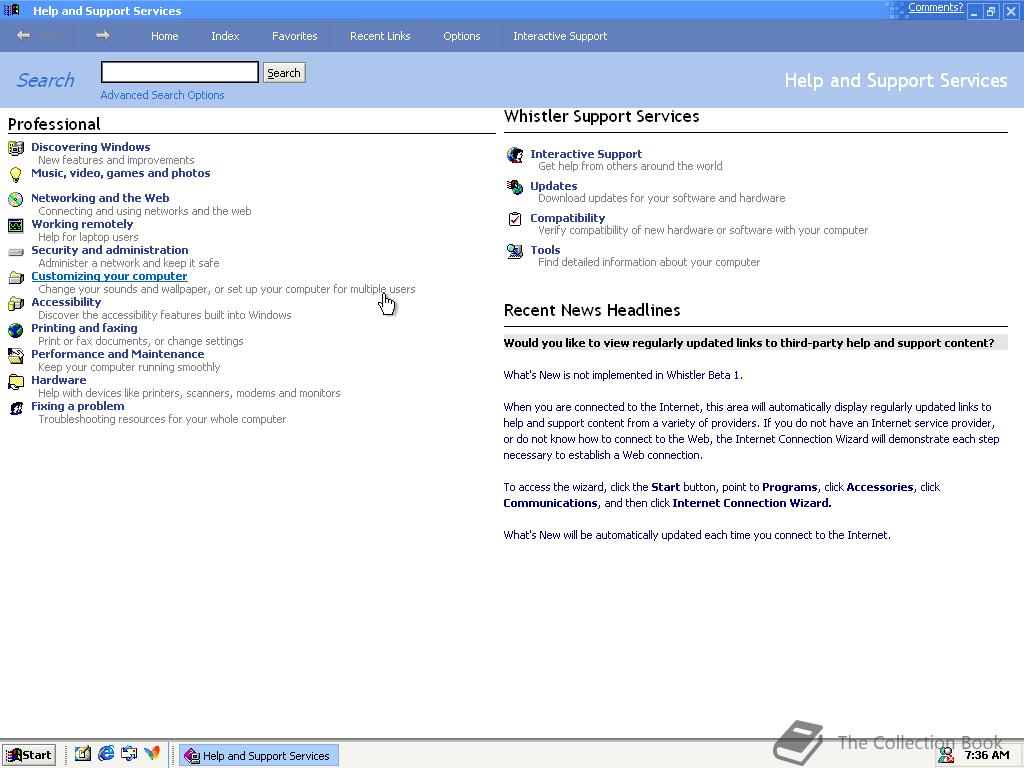Image resolution: width=1024 pixels, height=768 pixels.
Task: Click 'Get help from others around the world'
Action: pos(630,166)
